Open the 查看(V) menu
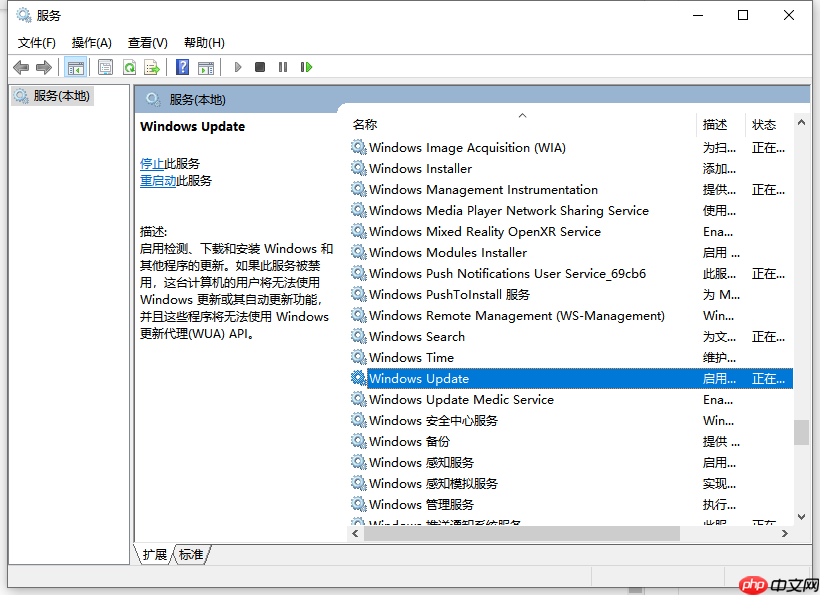The image size is (820, 595). 147,42
